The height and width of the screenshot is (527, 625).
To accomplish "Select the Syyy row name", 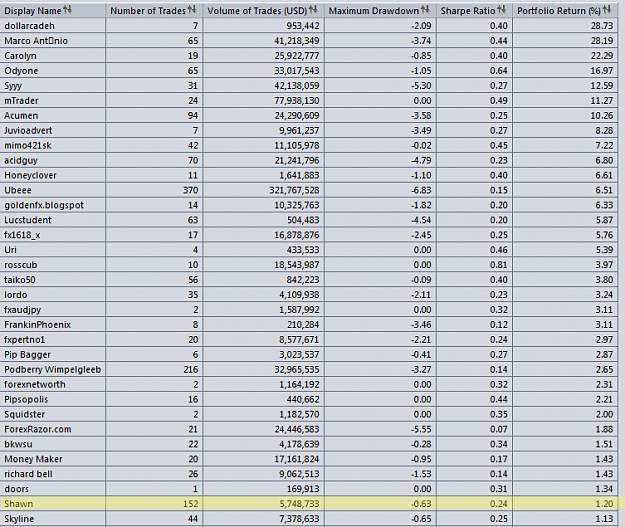I will pyautogui.click(x=13, y=86).
